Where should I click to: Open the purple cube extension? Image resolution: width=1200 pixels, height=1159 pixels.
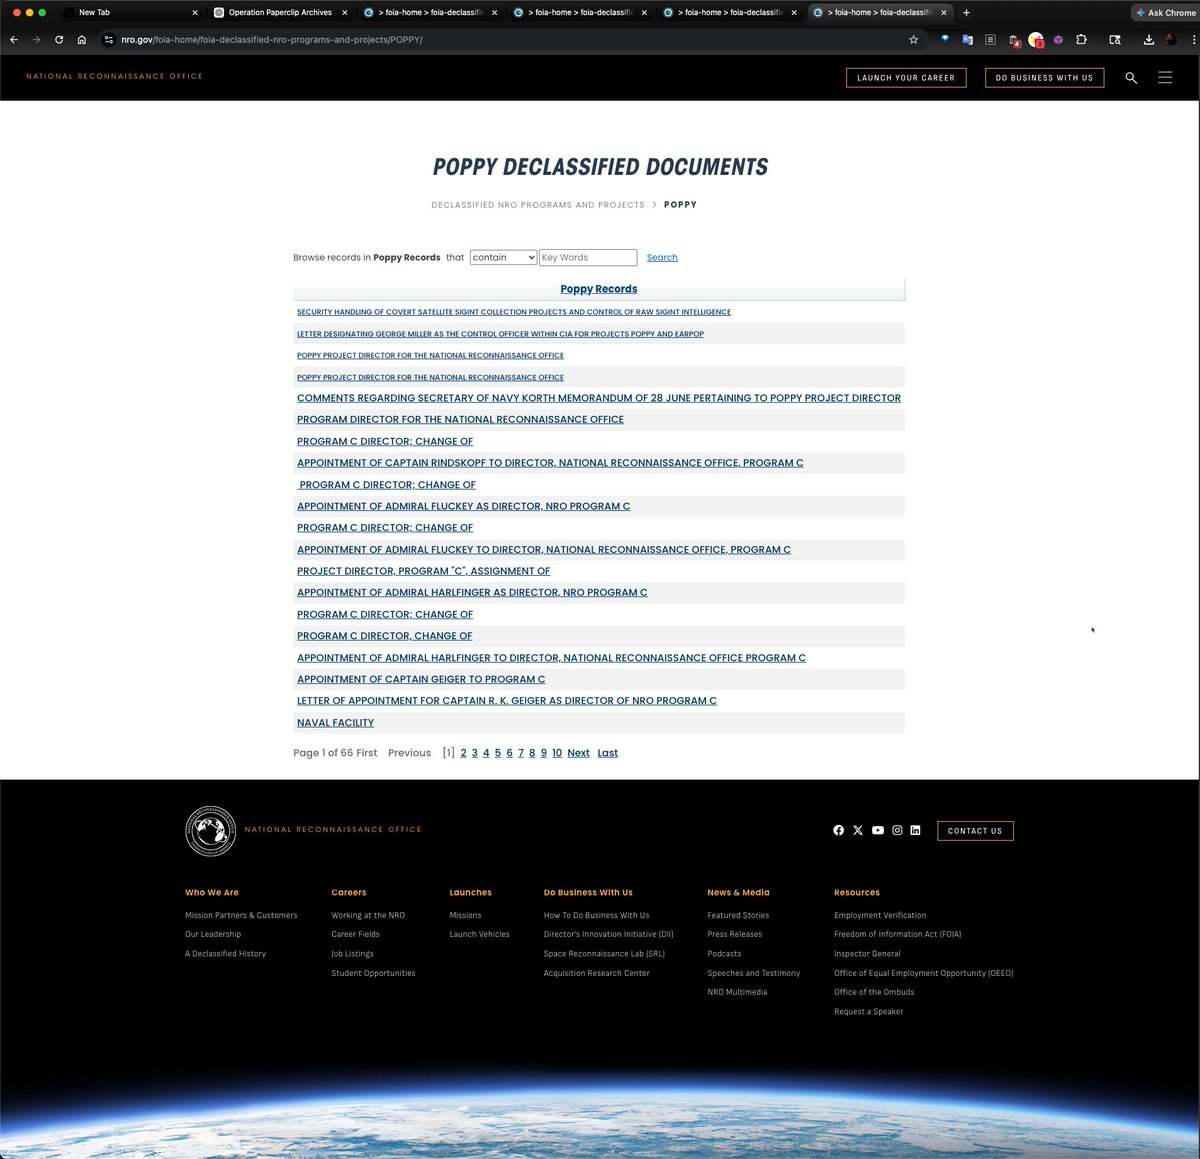(x=1058, y=40)
